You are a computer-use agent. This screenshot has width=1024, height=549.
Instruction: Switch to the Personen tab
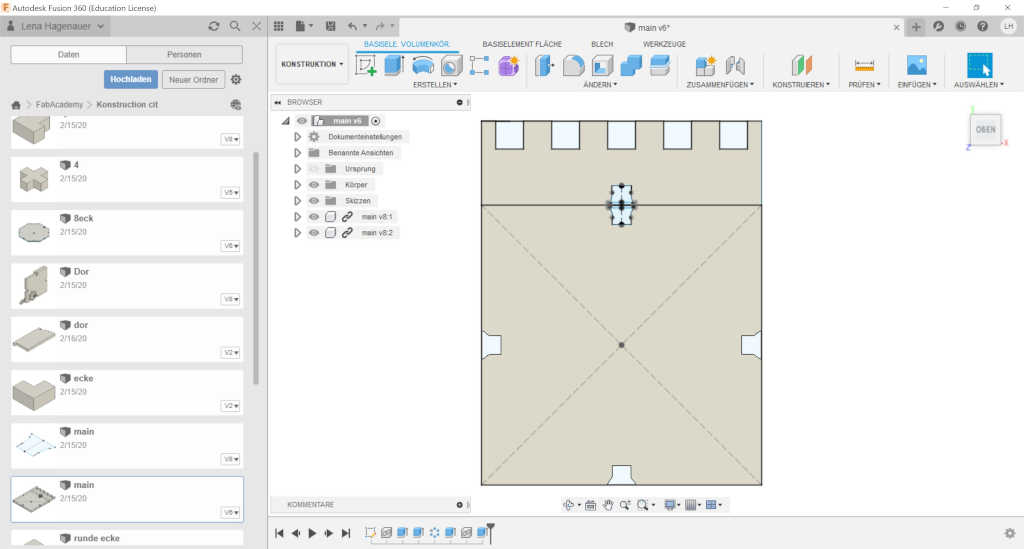coord(184,54)
